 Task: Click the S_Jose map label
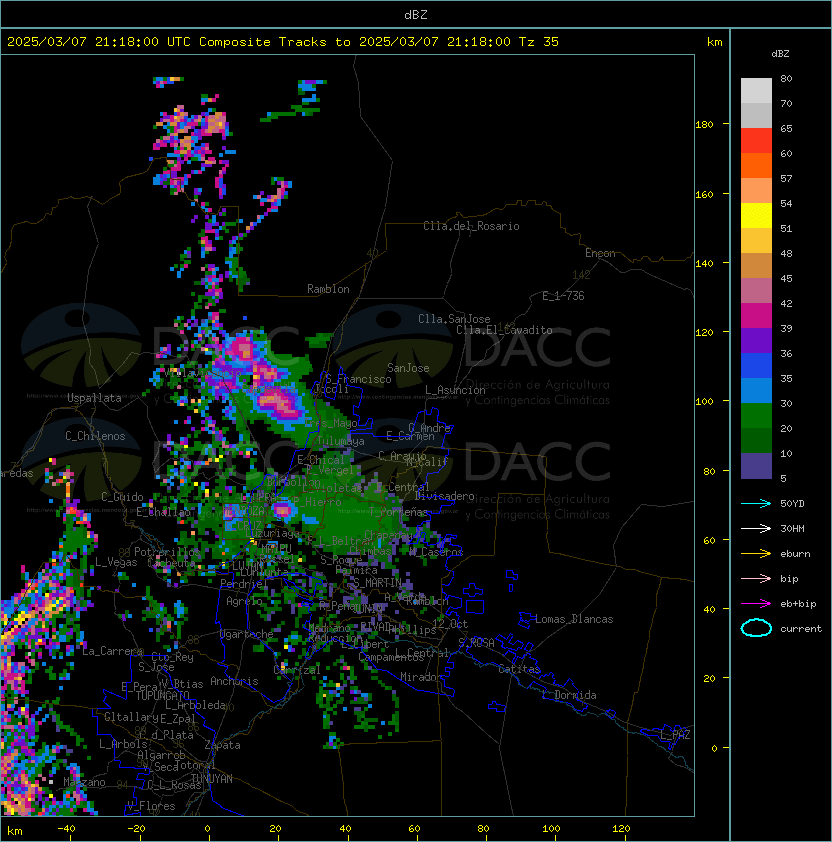(156, 667)
